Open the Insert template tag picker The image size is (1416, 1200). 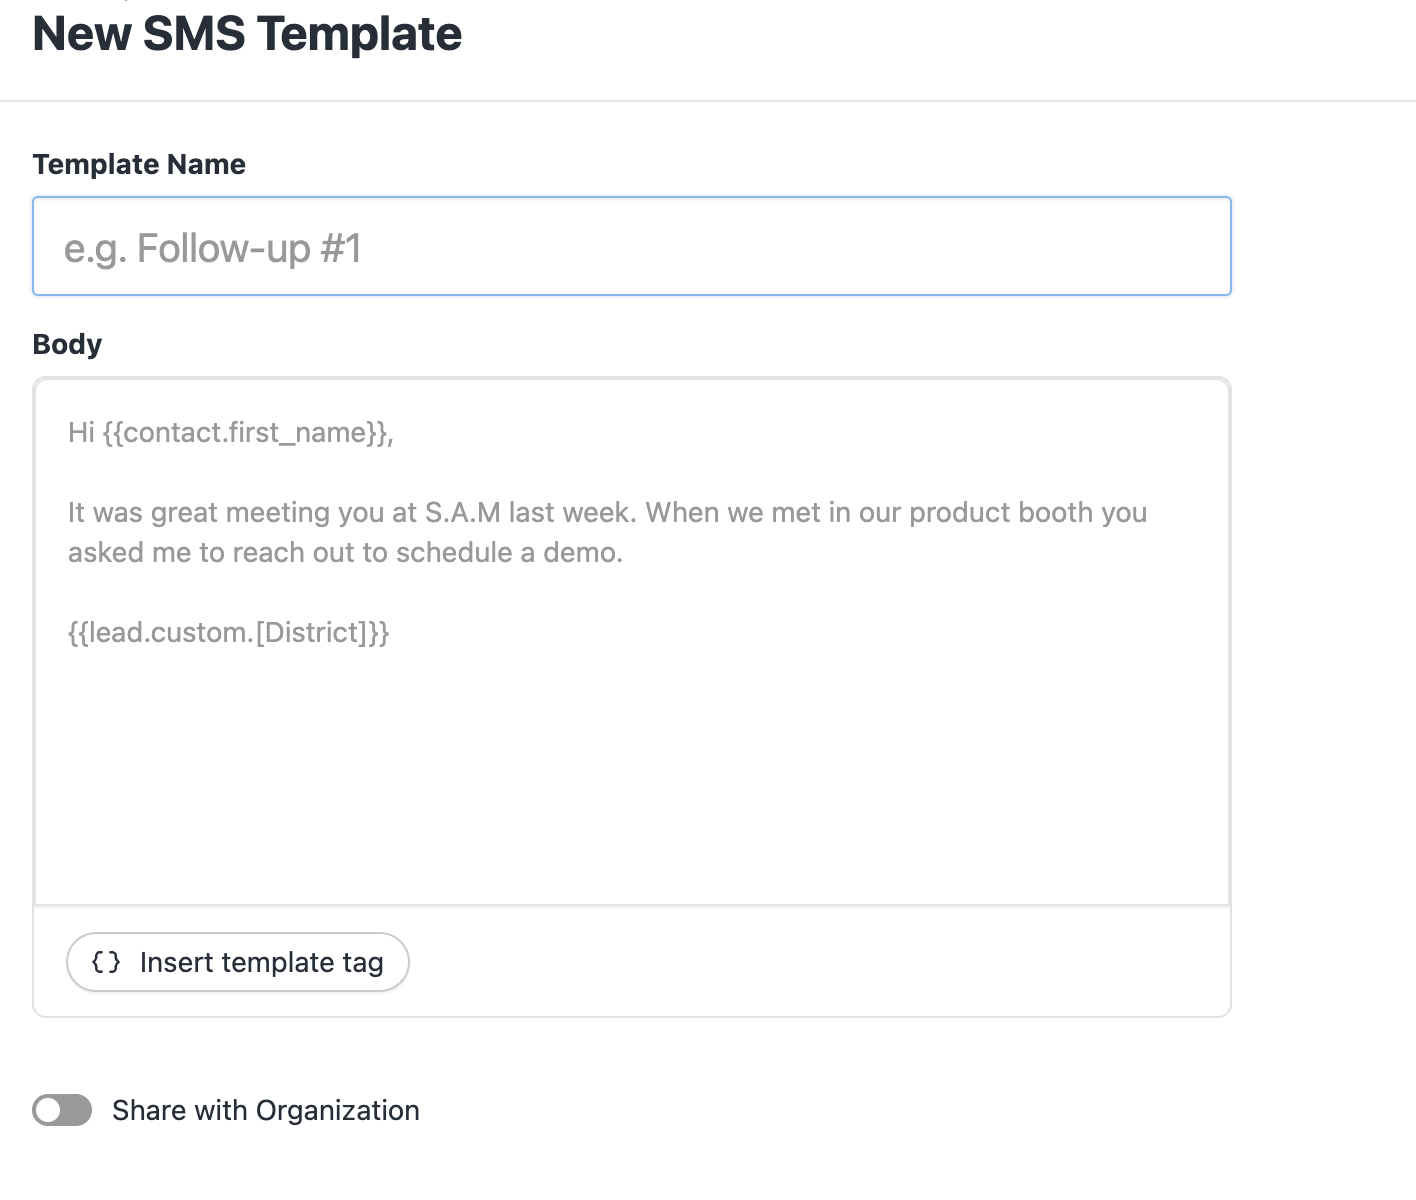click(237, 962)
